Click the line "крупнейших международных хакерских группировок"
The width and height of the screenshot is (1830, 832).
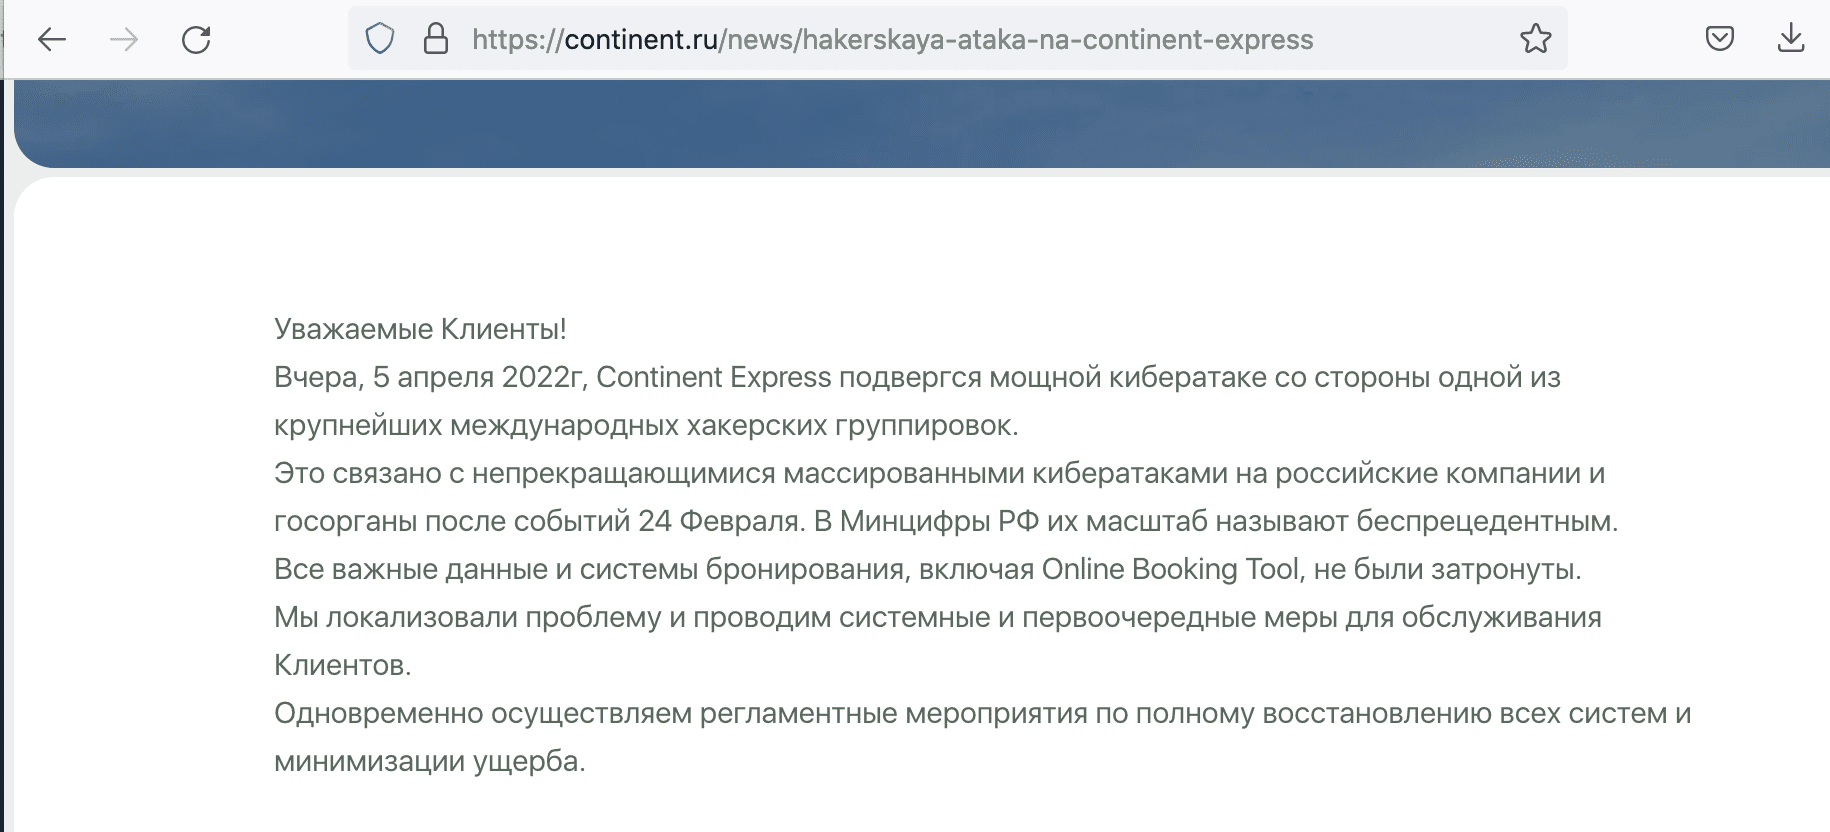(646, 425)
